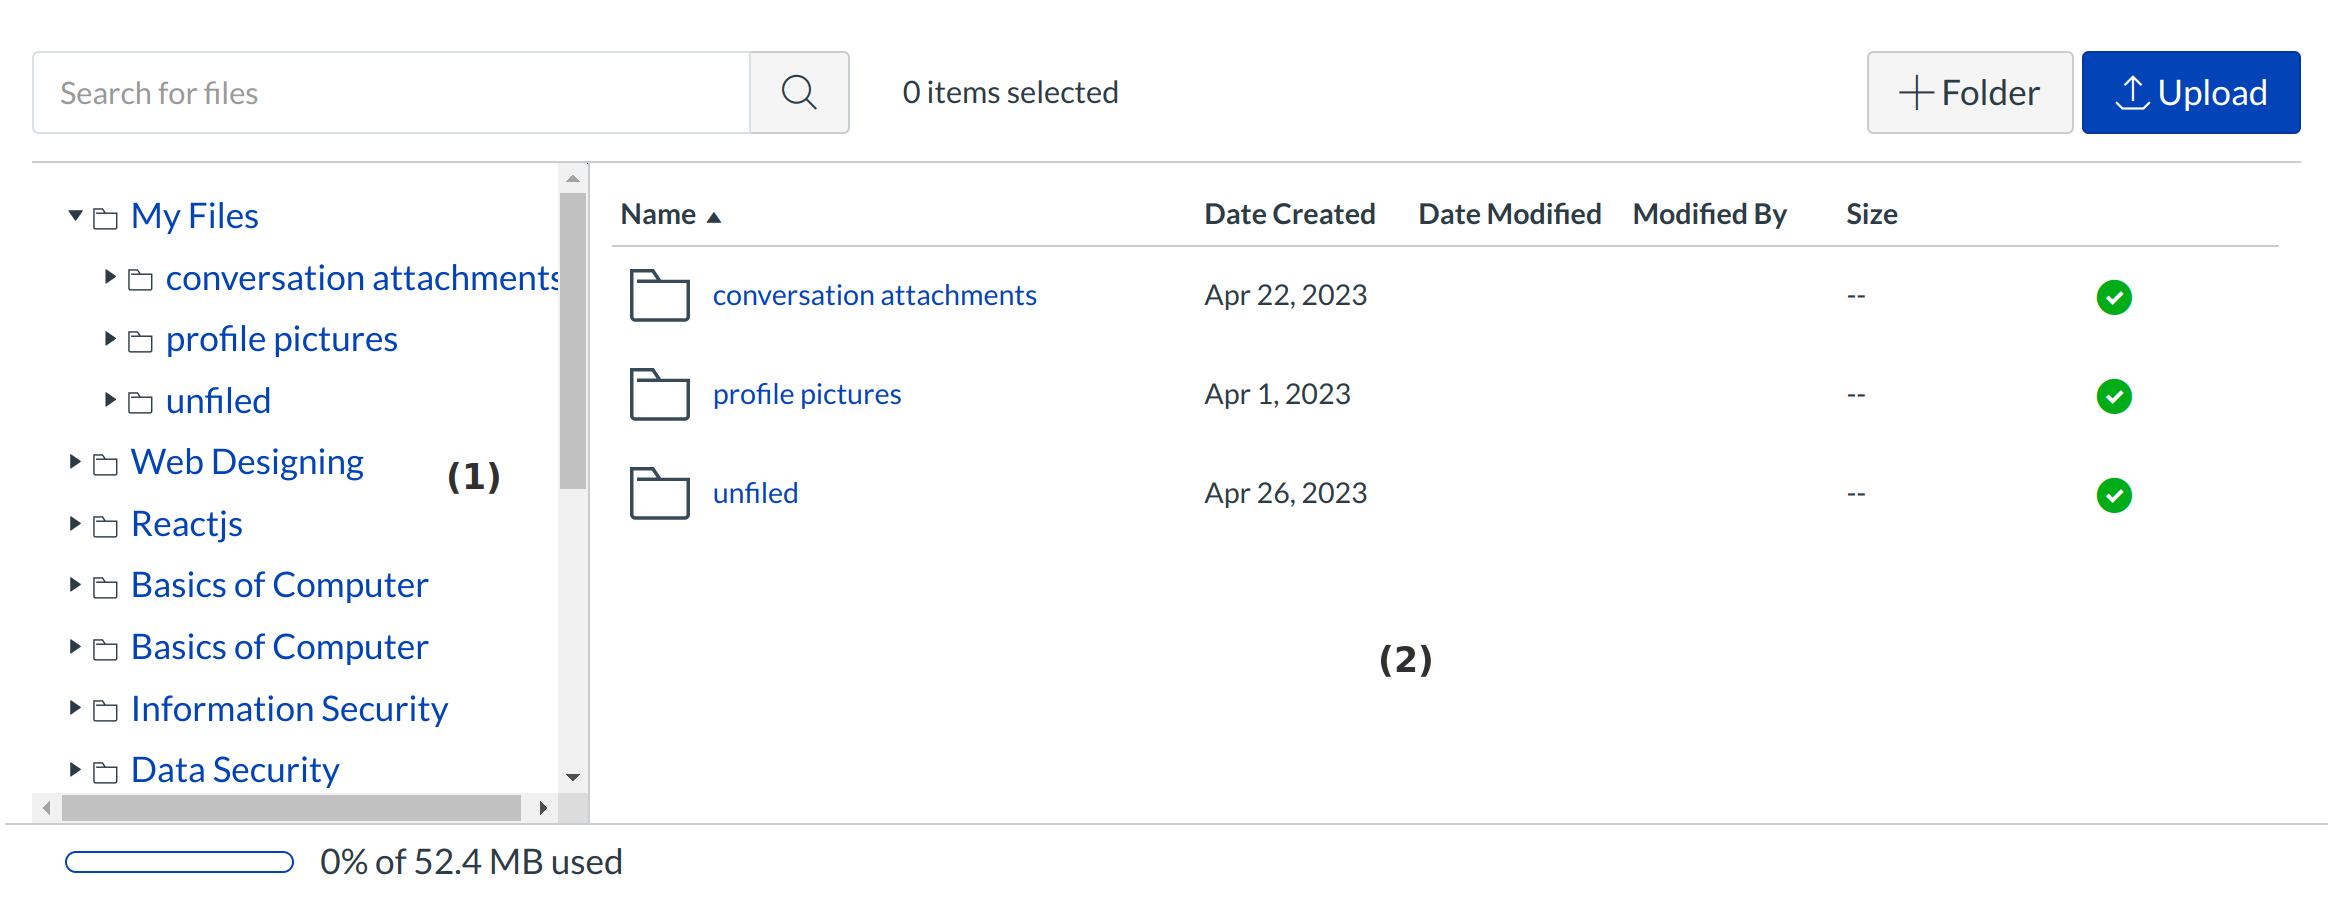Image resolution: width=2334 pixels, height=916 pixels.
Task: Click the Upload button
Action: [x=2190, y=93]
